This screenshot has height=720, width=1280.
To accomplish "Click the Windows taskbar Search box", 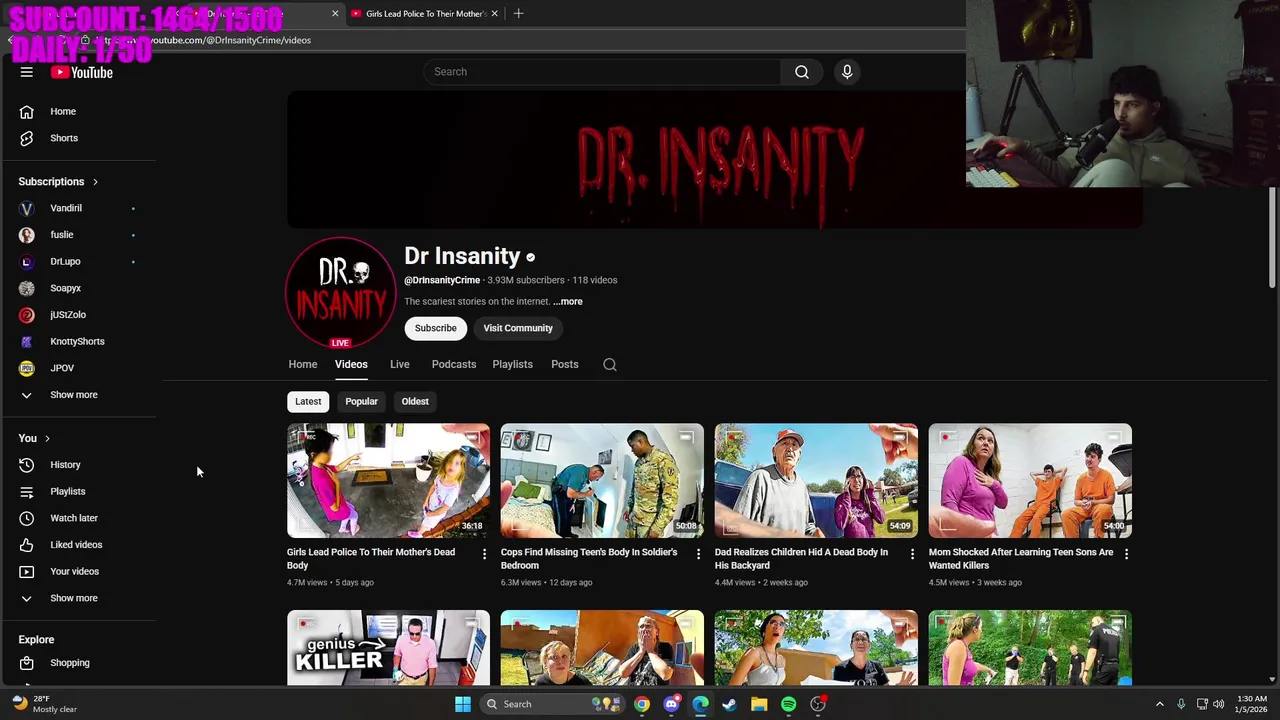I will coord(552,704).
